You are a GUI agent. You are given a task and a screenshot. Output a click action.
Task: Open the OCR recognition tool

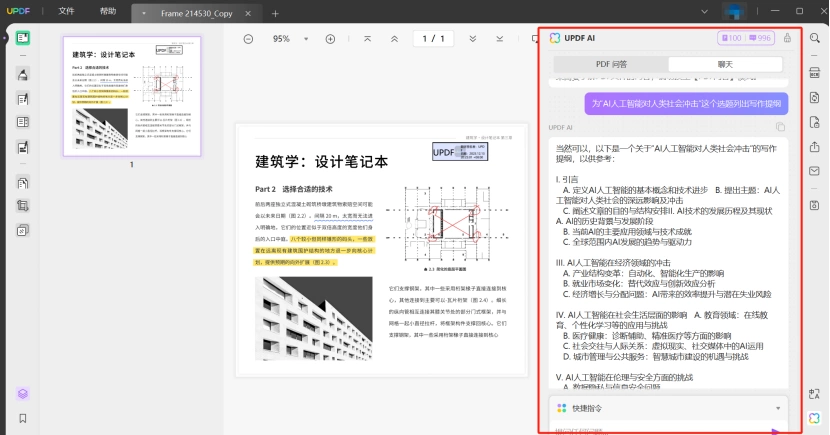pos(815,73)
